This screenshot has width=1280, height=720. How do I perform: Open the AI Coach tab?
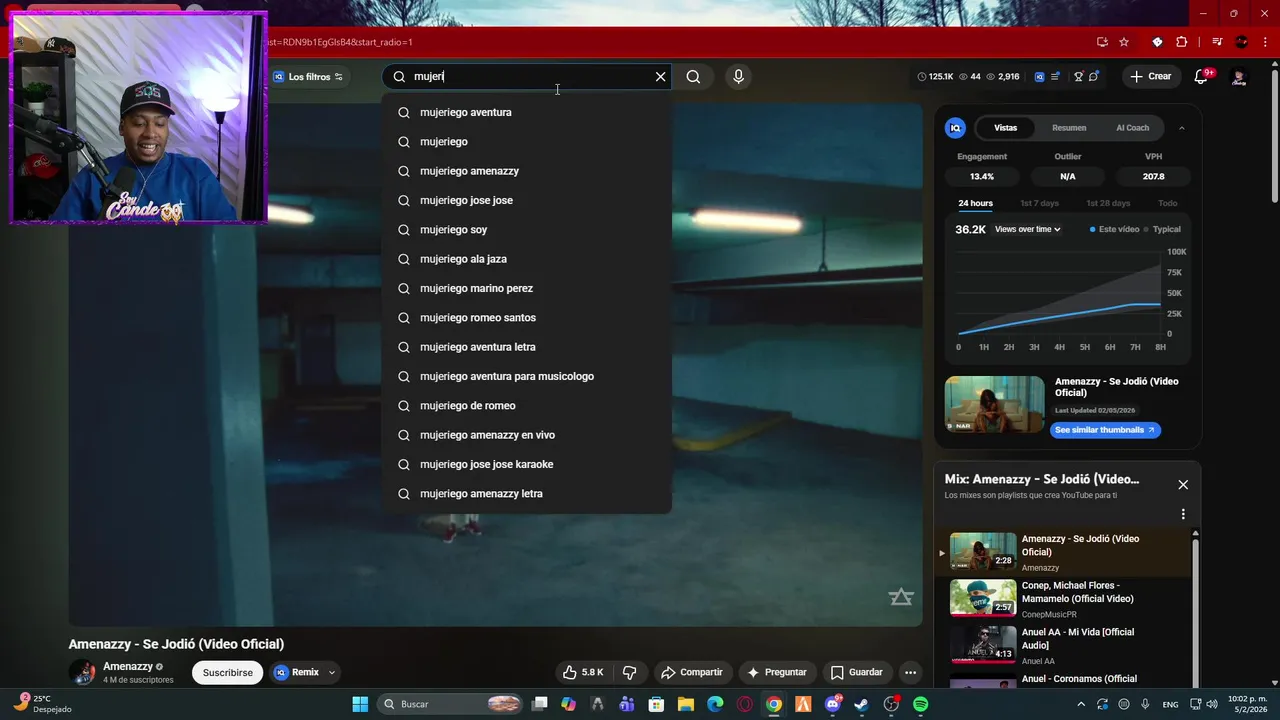1133,128
